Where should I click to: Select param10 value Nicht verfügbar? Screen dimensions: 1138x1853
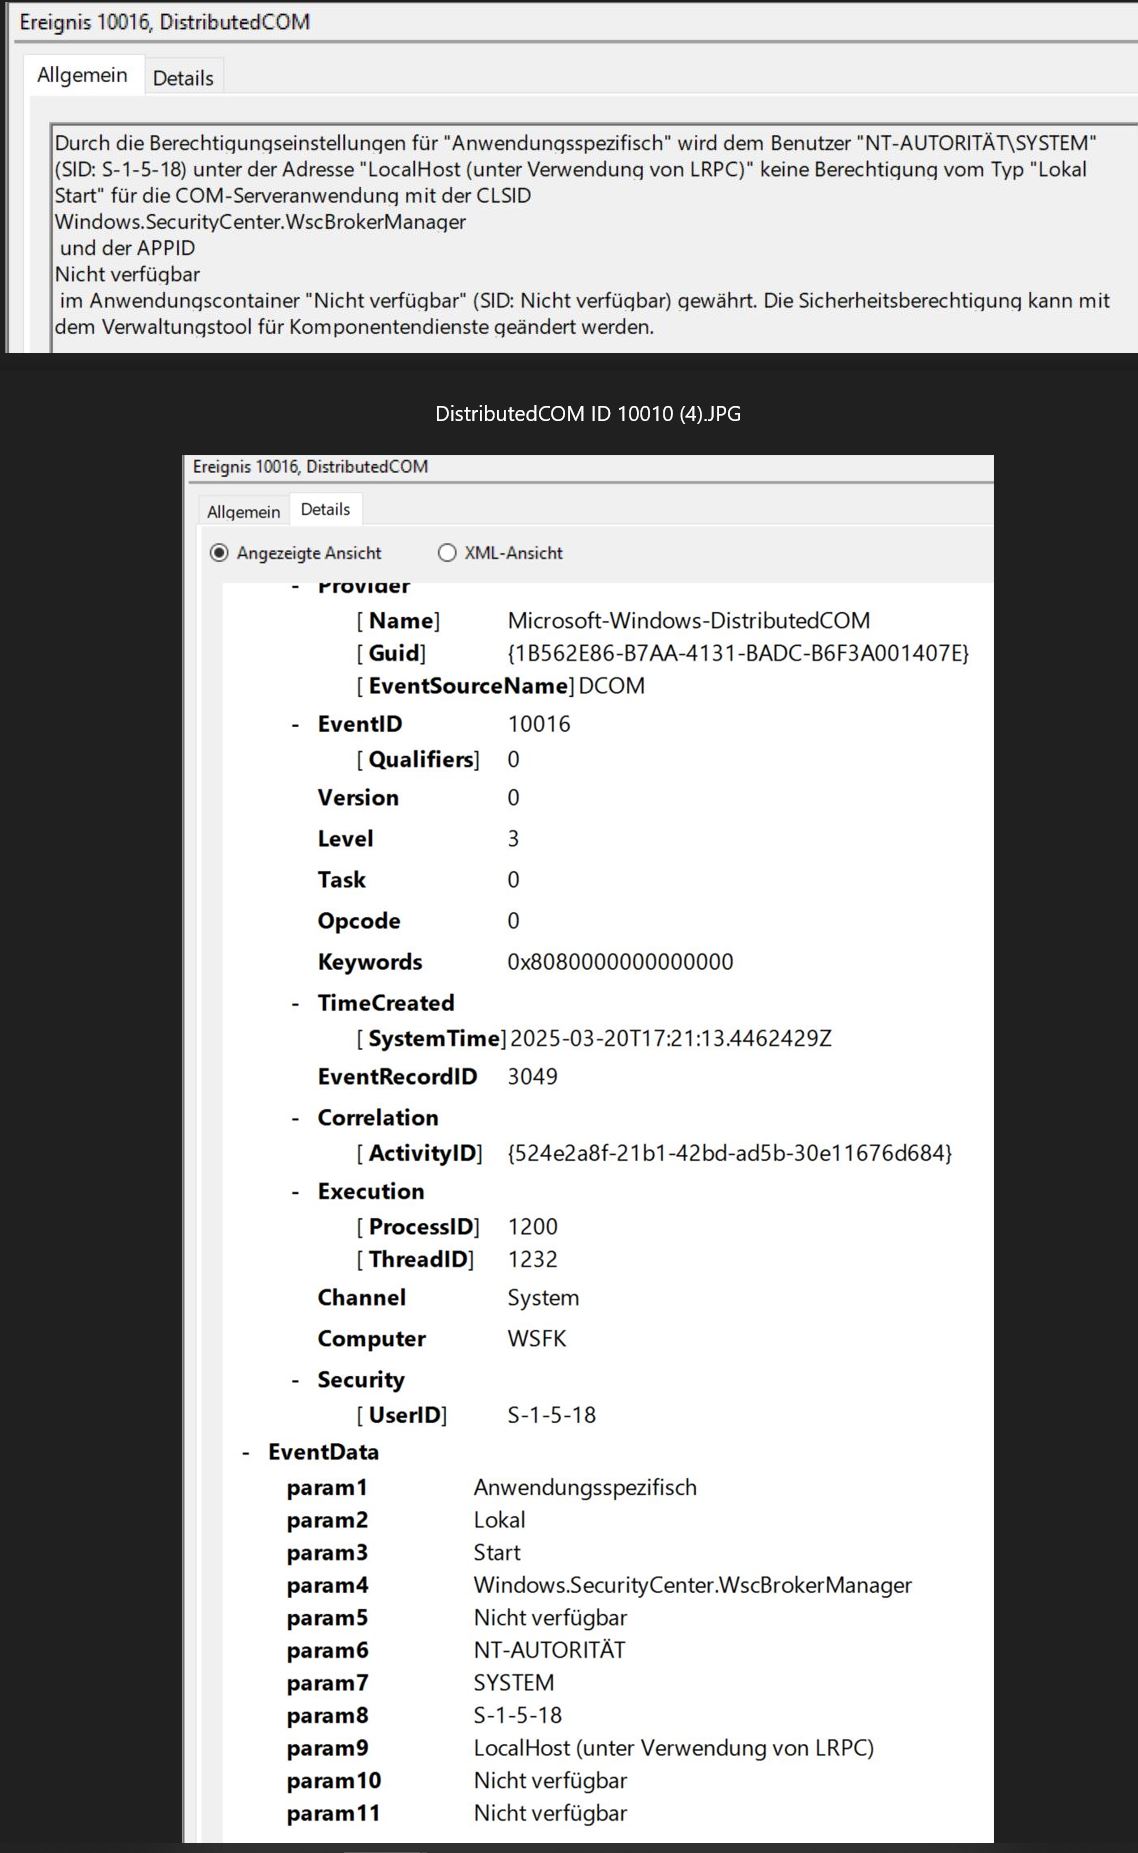(550, 1781)
